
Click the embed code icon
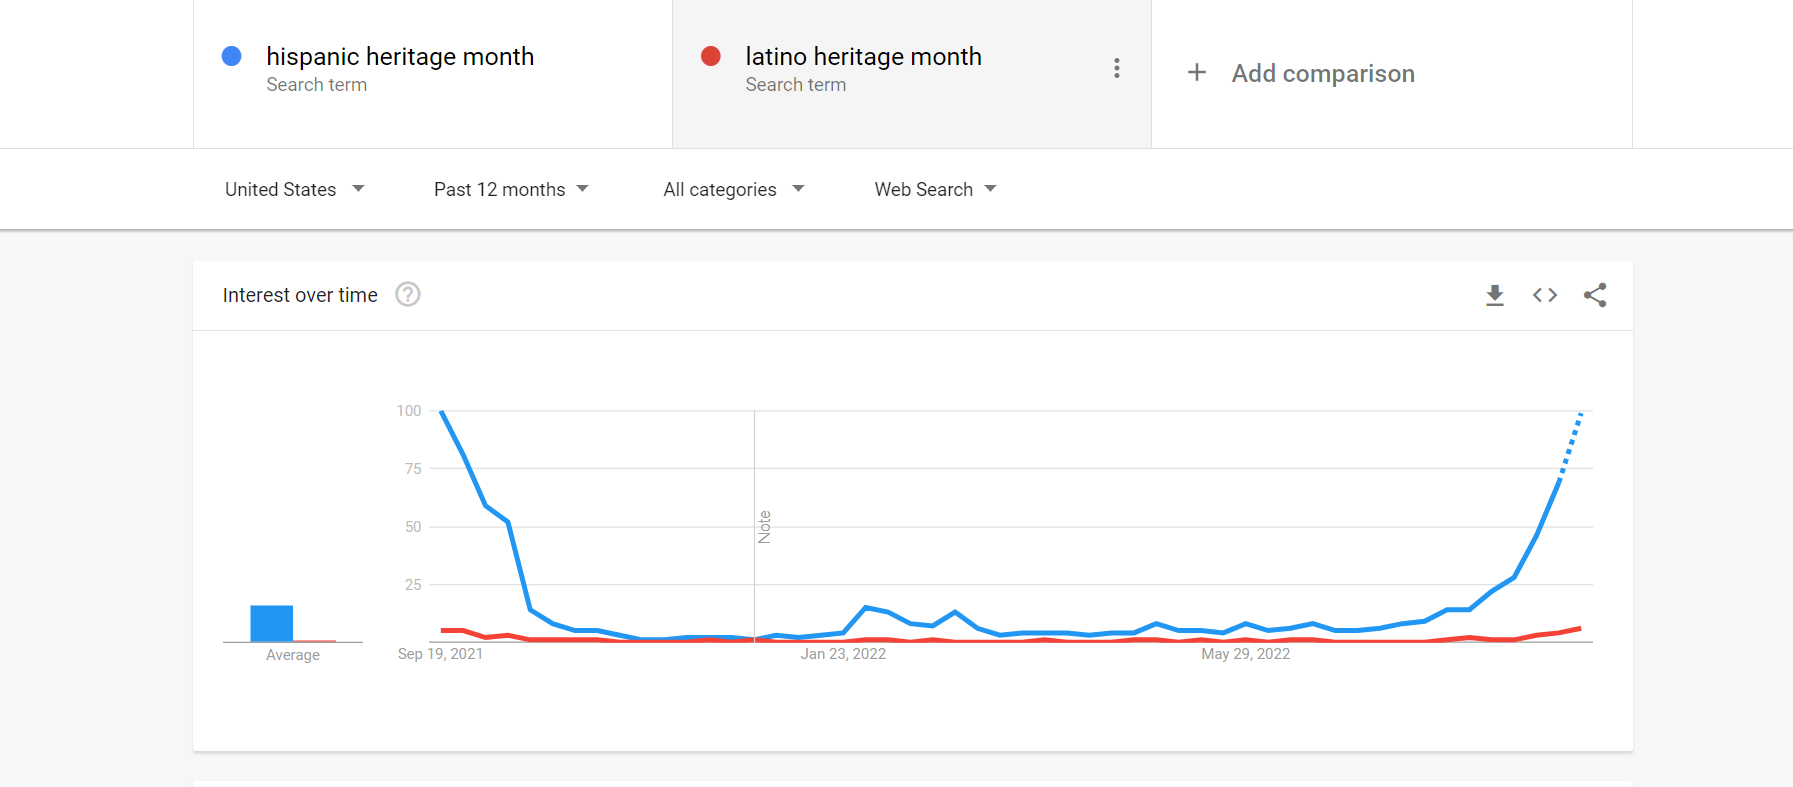(1545, 295)
